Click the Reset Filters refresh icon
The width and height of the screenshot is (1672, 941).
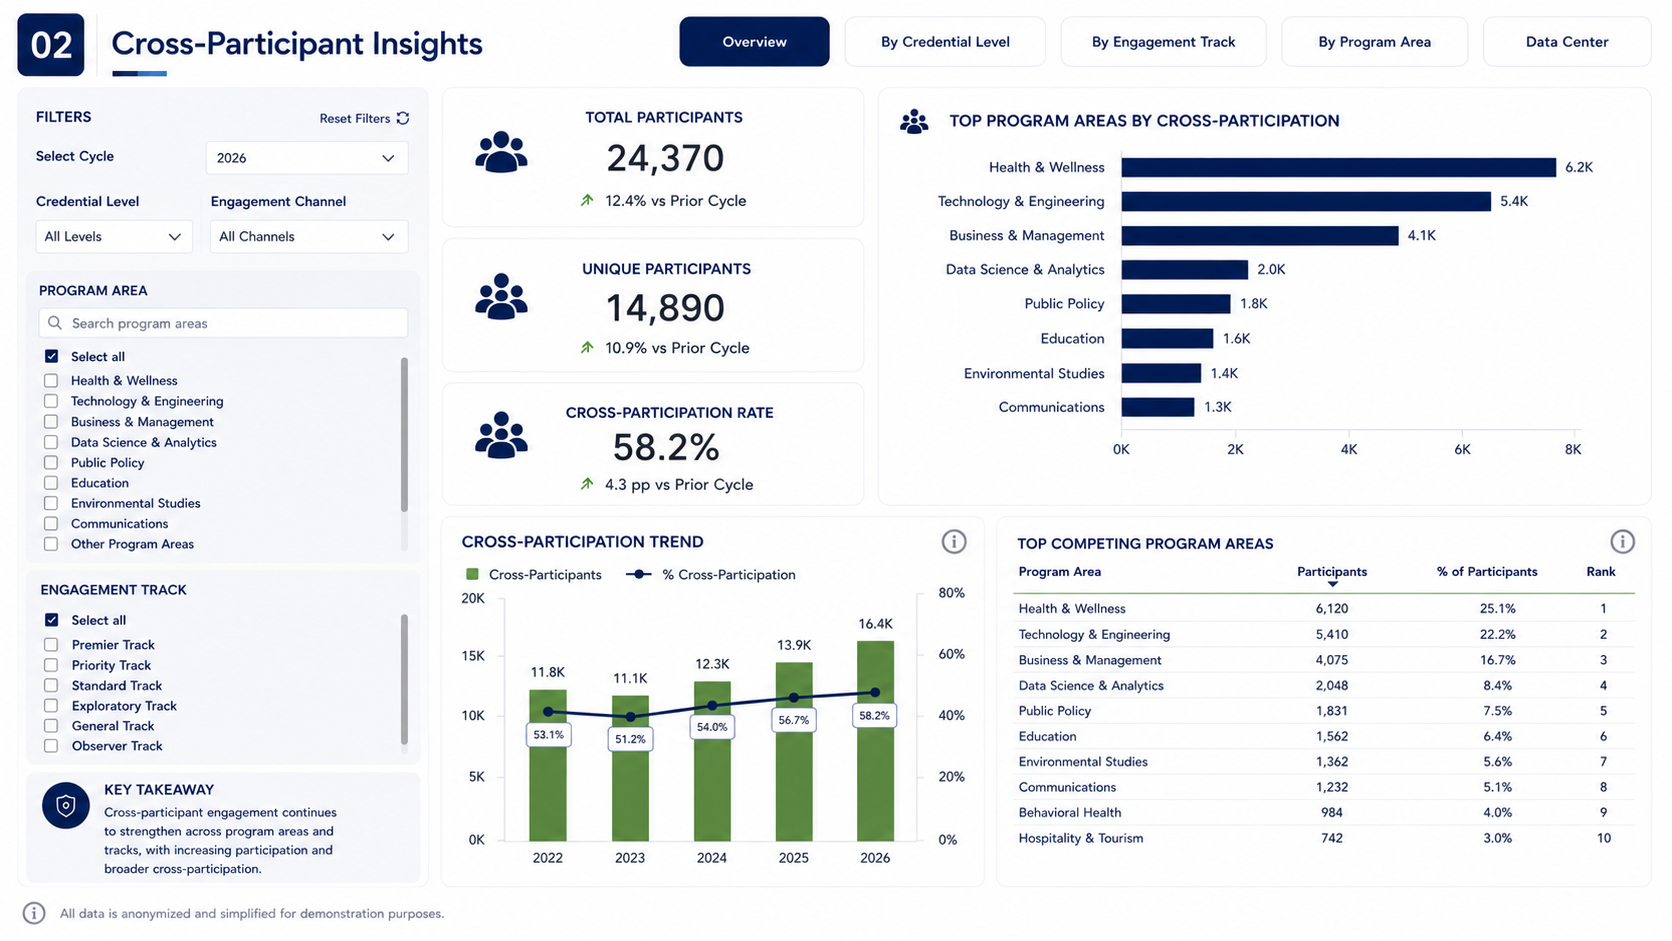click(x=403, y=118)
